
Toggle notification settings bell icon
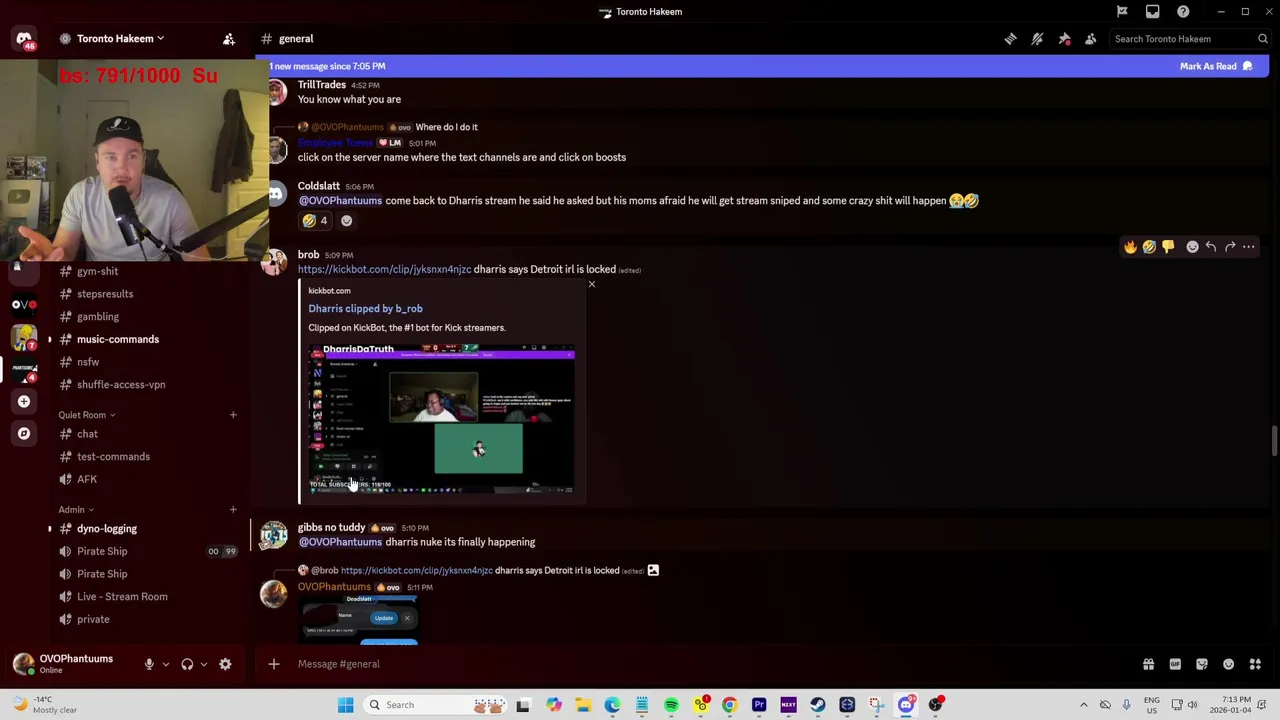tap(1037, 39)
